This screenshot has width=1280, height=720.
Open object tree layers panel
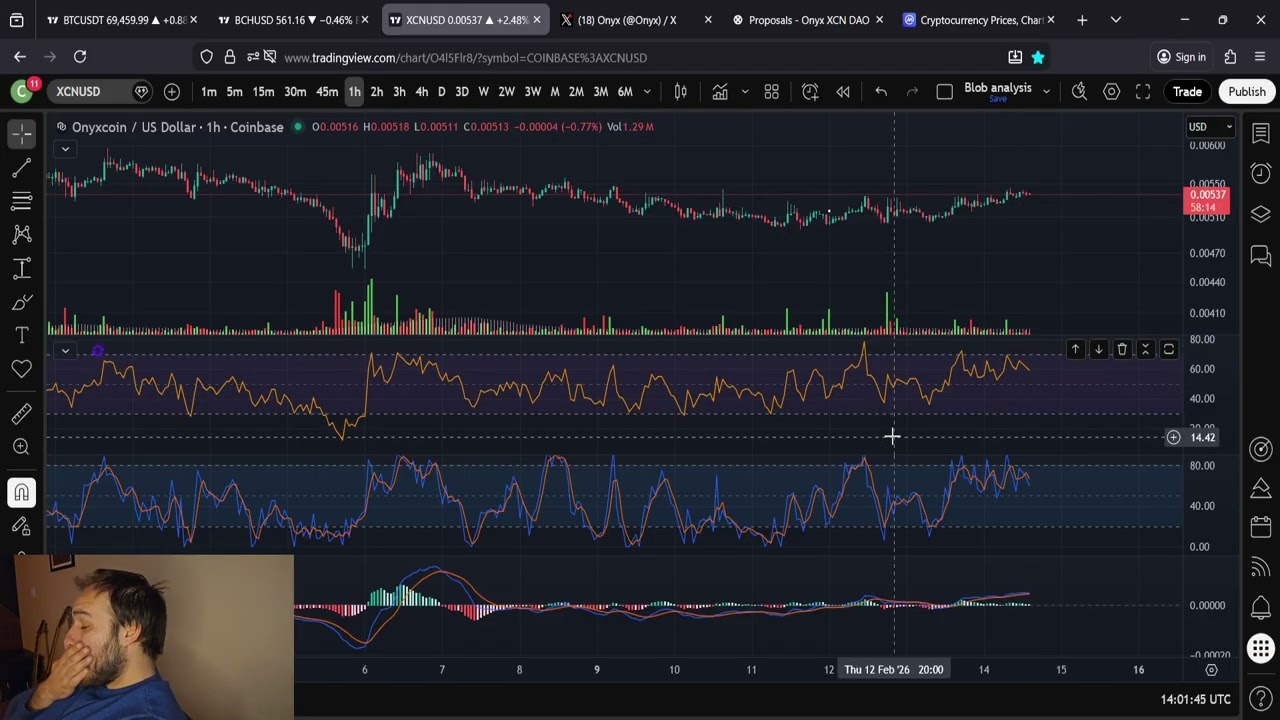coord(1261,214)
